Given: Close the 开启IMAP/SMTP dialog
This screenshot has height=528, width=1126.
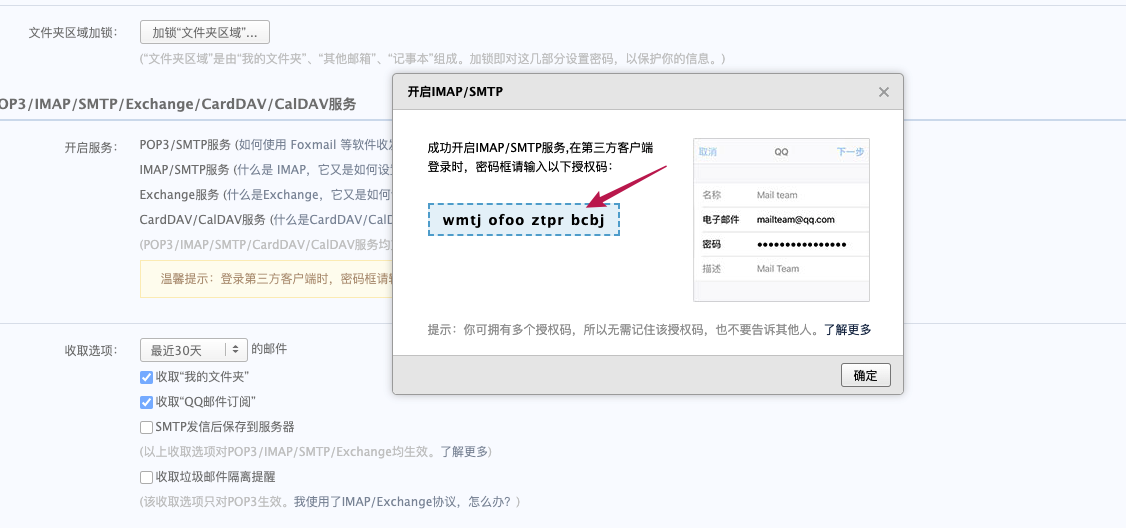Looking at the screenshot, I should 883,92.
